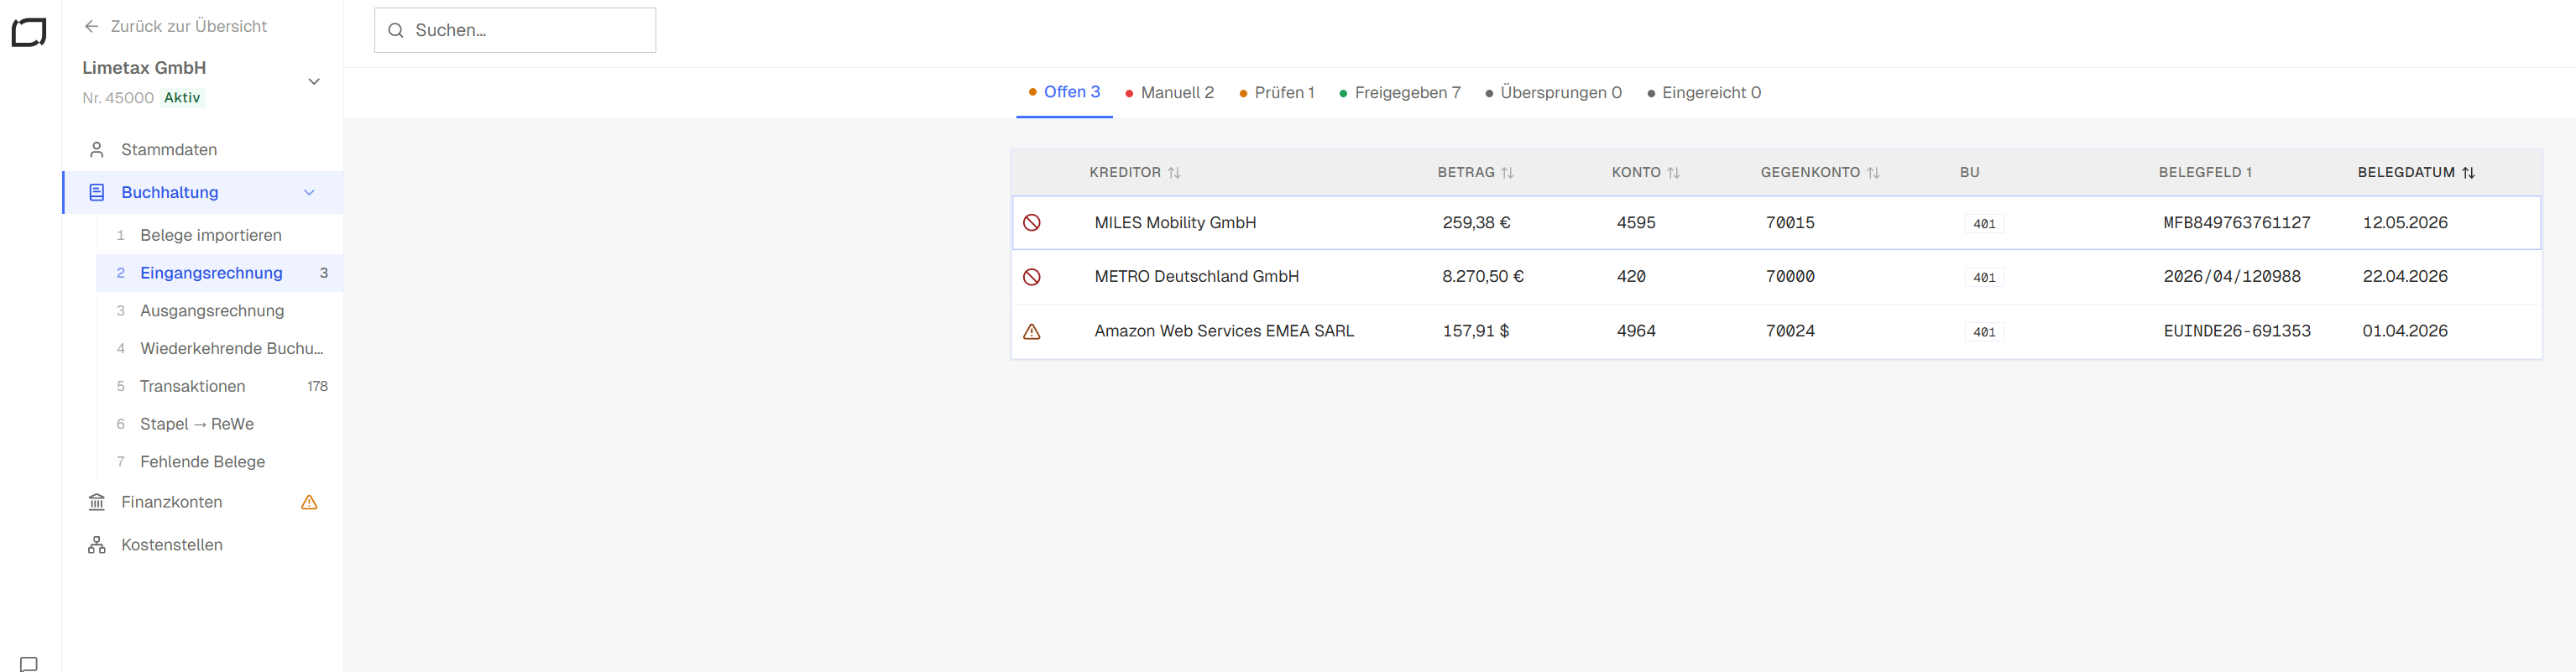Click the Kostenstellen hierarchy icon
The width and height of the screenshot is (2576, 672).
click(x=97, y=545)
